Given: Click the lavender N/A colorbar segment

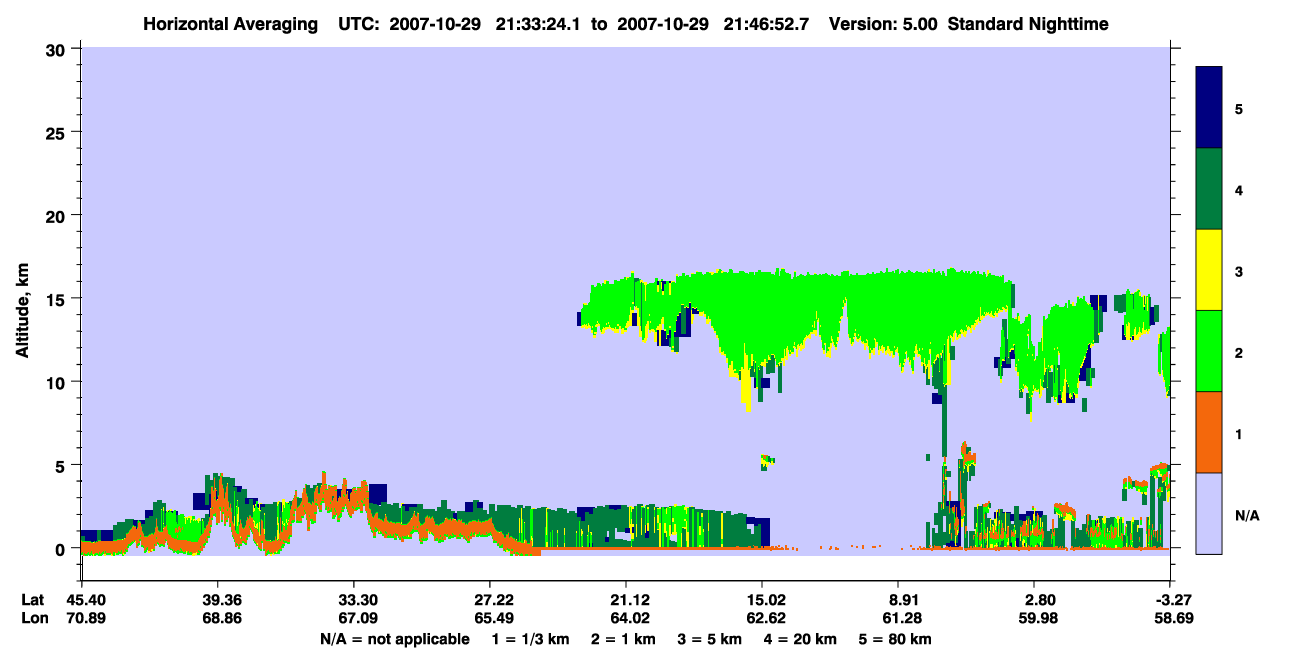Looking at the screenshot, I should pos(1209,513).
